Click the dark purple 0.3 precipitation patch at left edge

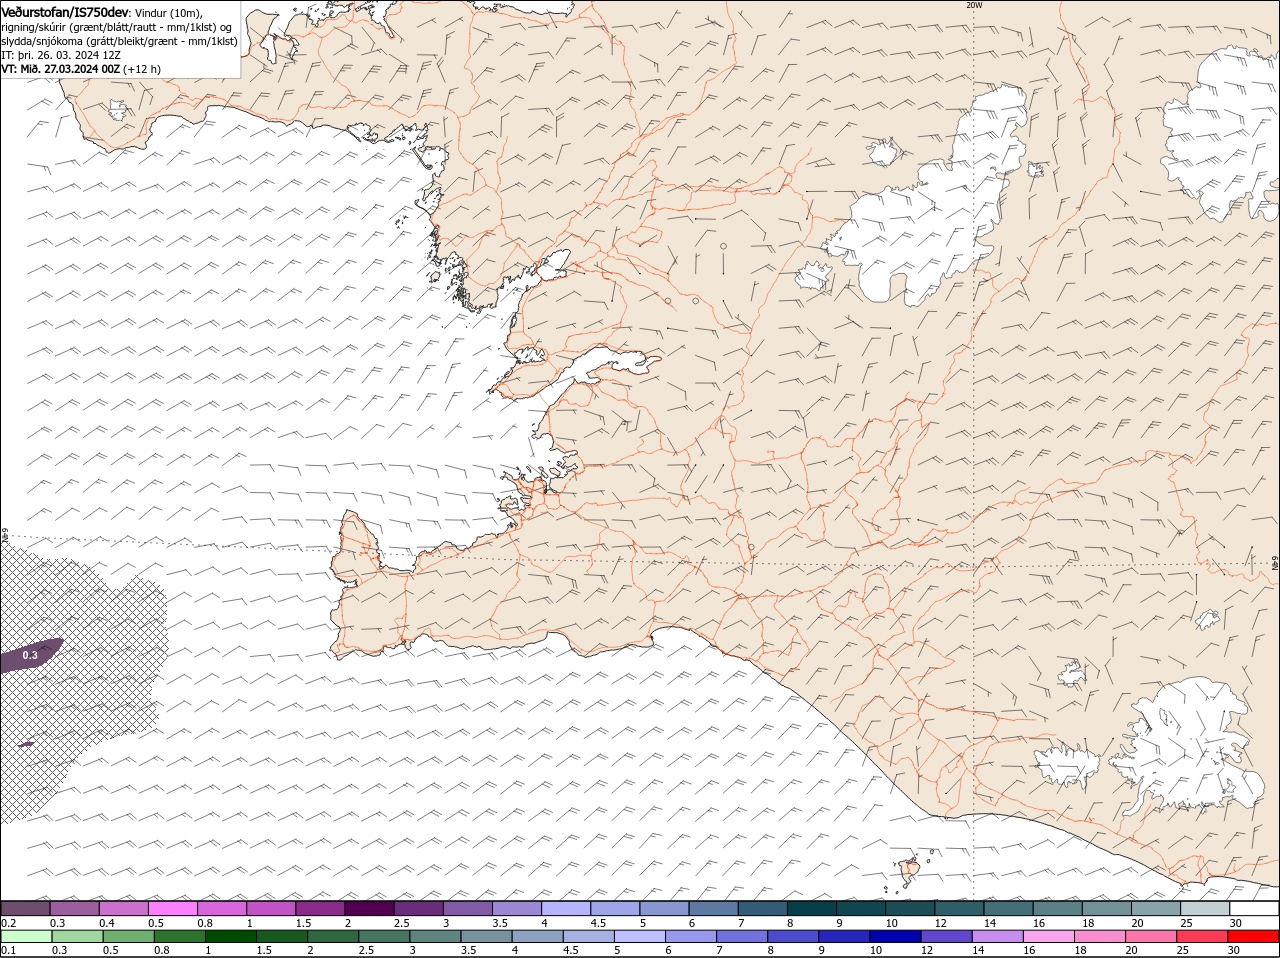[x=30, y=655]
